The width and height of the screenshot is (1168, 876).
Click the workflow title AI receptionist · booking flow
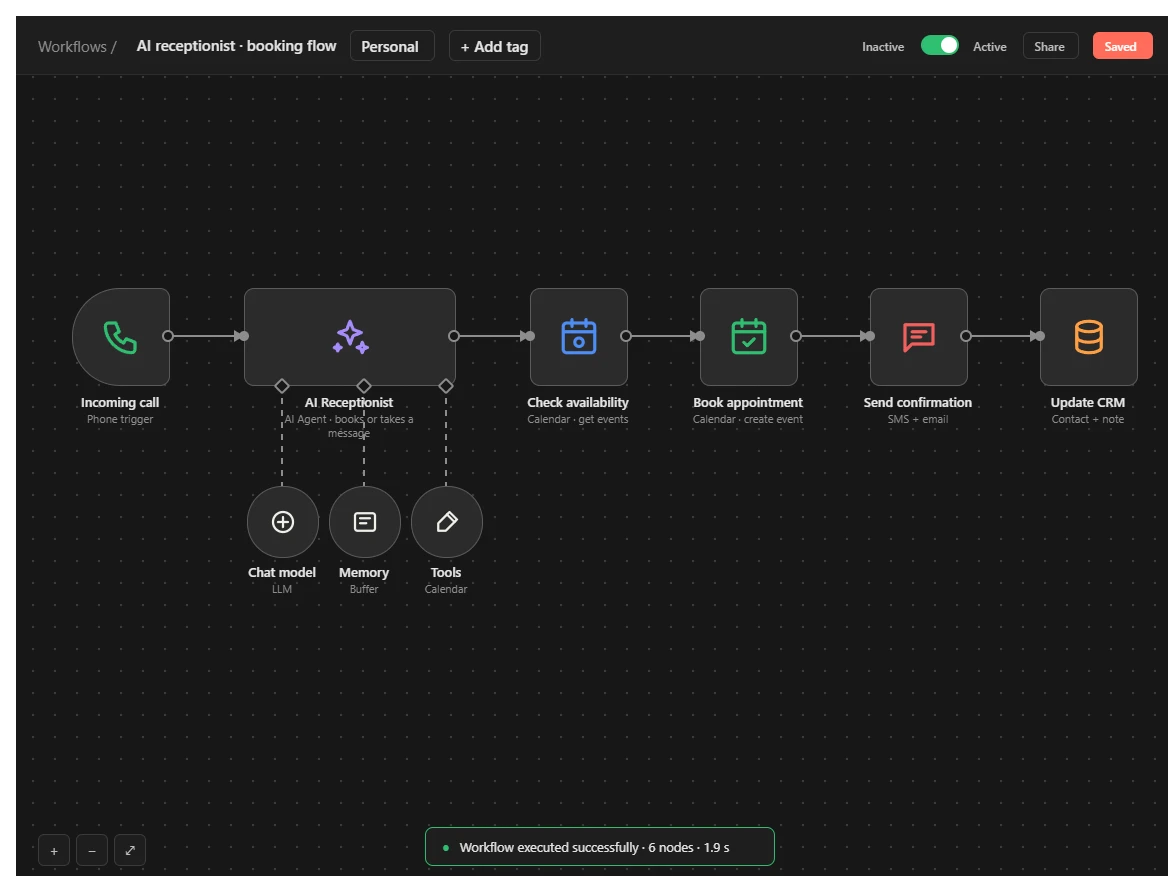tap(236, 46)
